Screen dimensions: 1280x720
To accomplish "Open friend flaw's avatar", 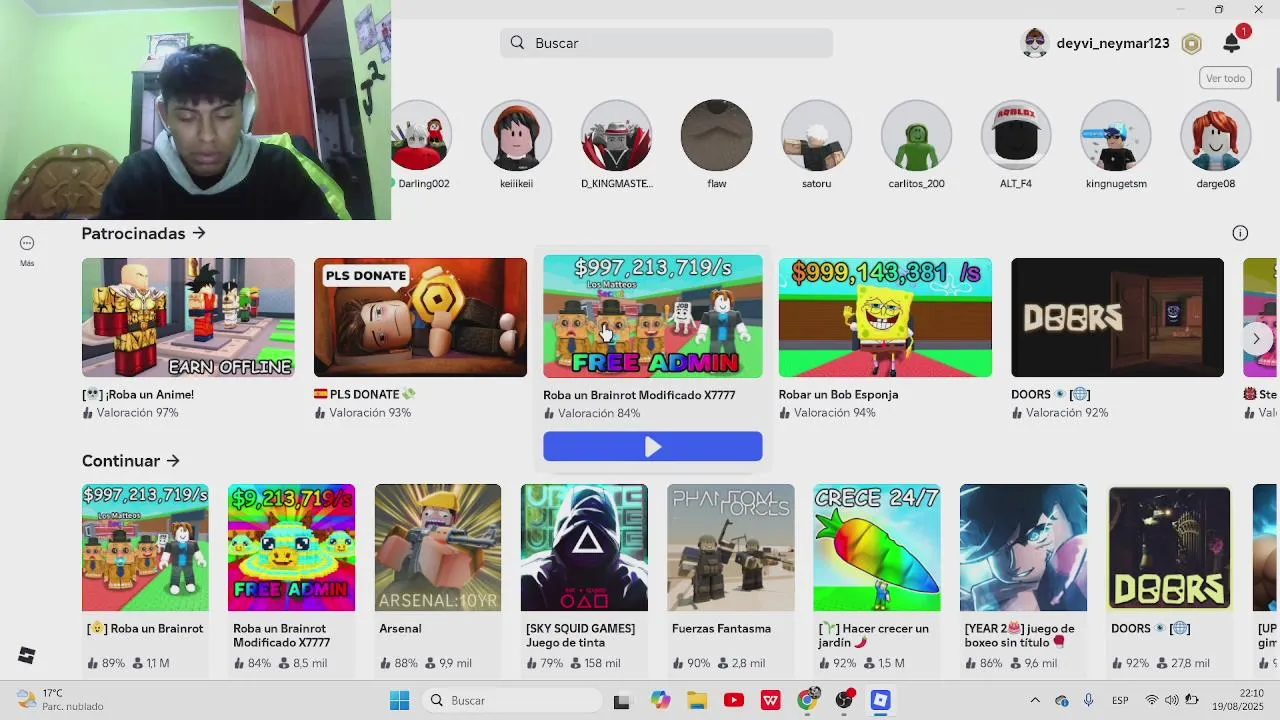I will (x=717, y=135).
